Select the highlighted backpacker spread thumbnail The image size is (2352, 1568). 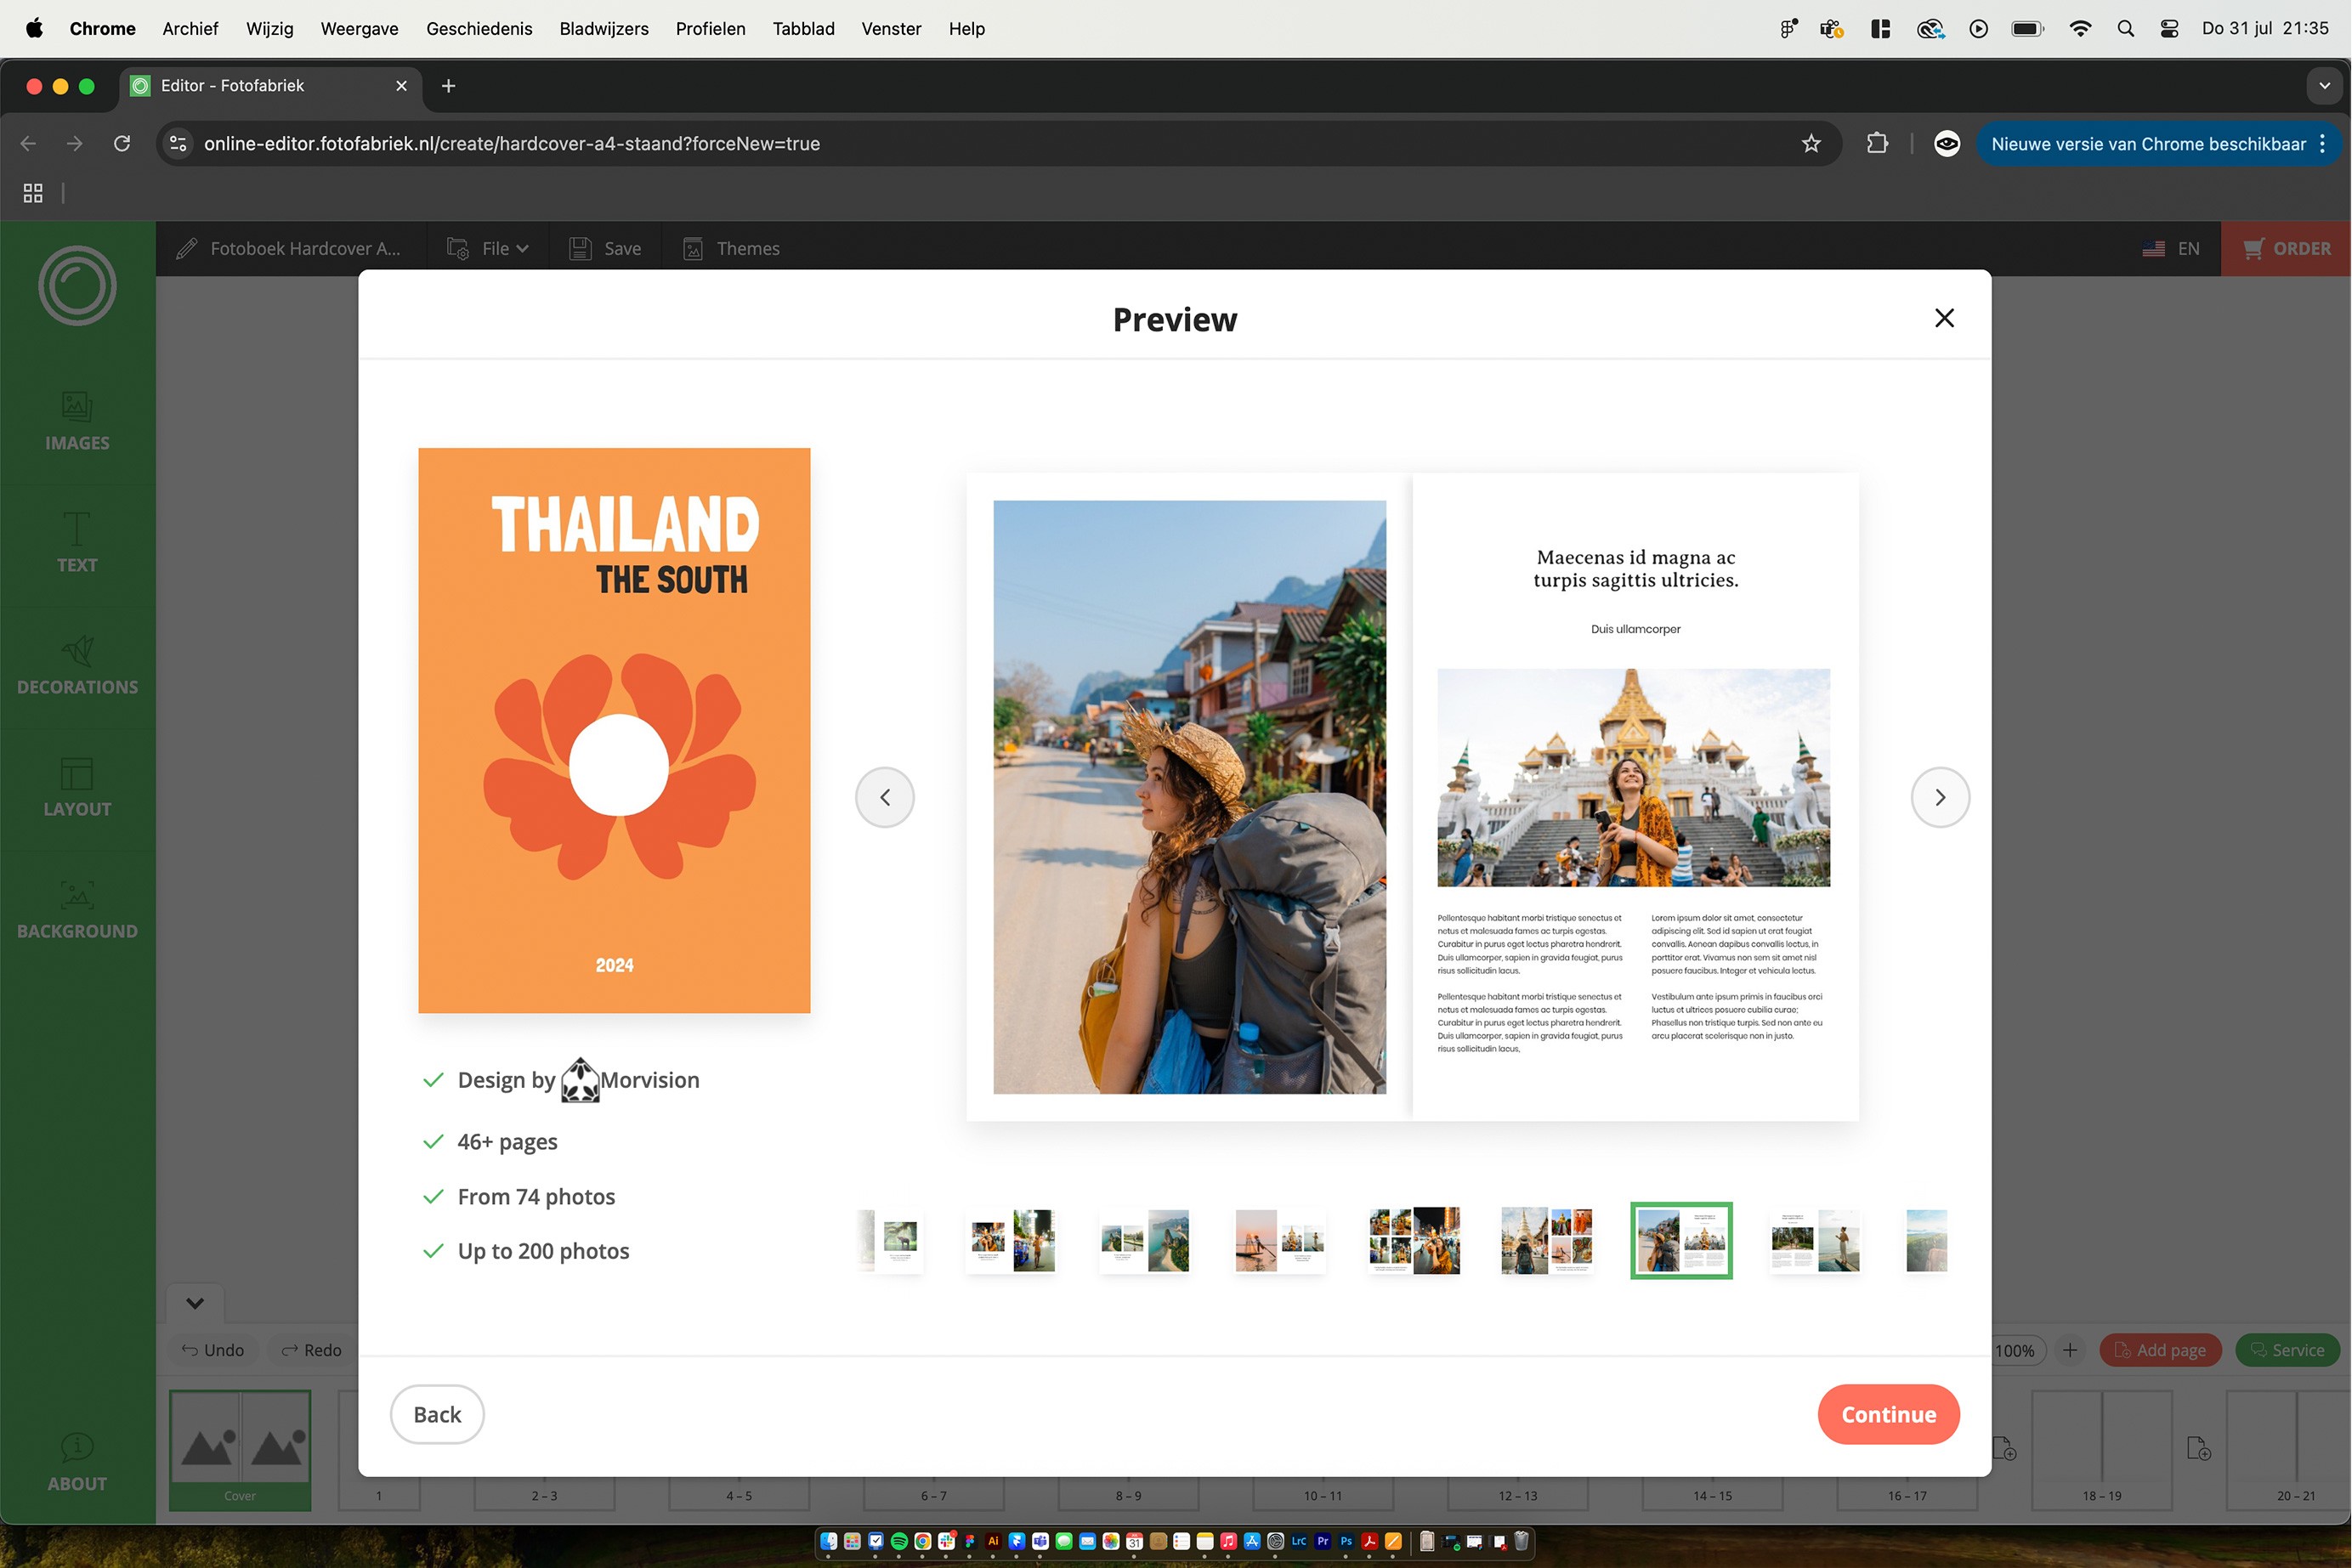point(1680,1240)
